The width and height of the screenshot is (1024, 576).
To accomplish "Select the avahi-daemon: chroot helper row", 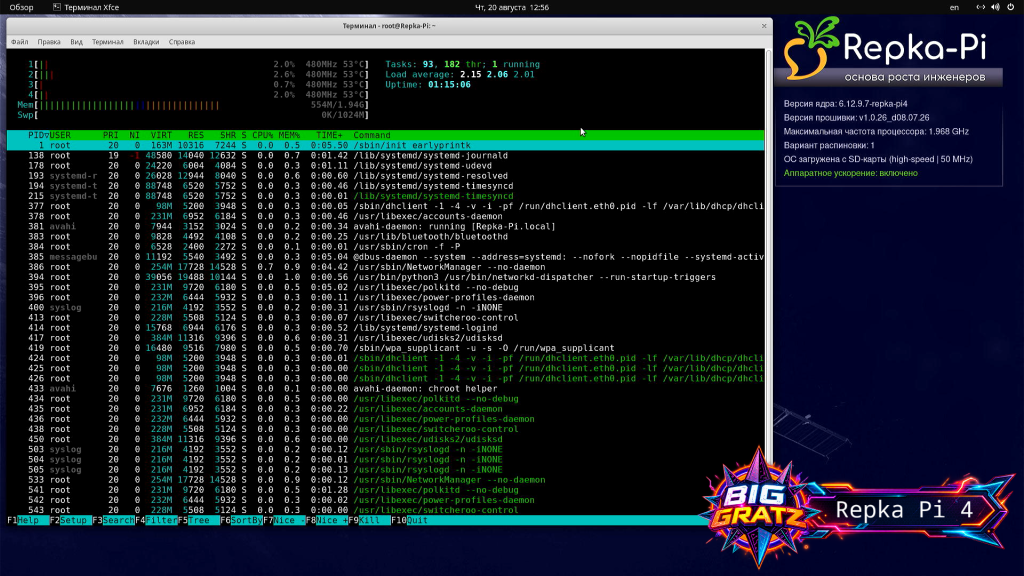I will (385, 389).
